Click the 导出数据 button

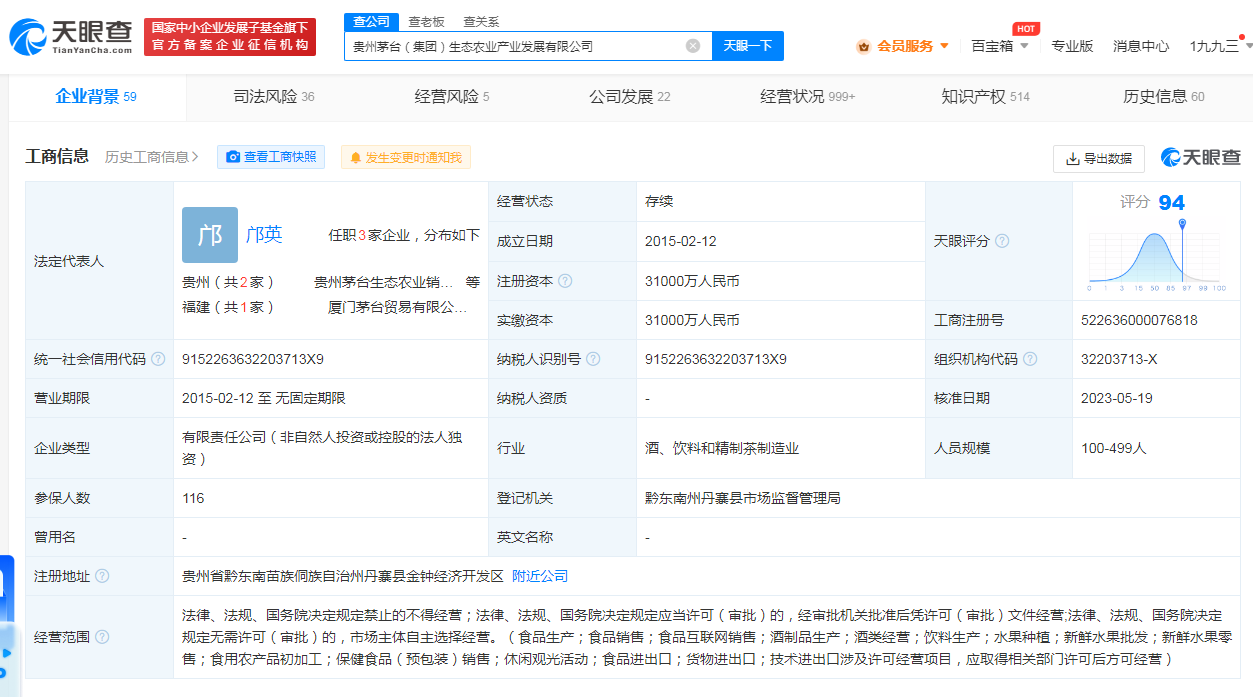coord(1099,158)
